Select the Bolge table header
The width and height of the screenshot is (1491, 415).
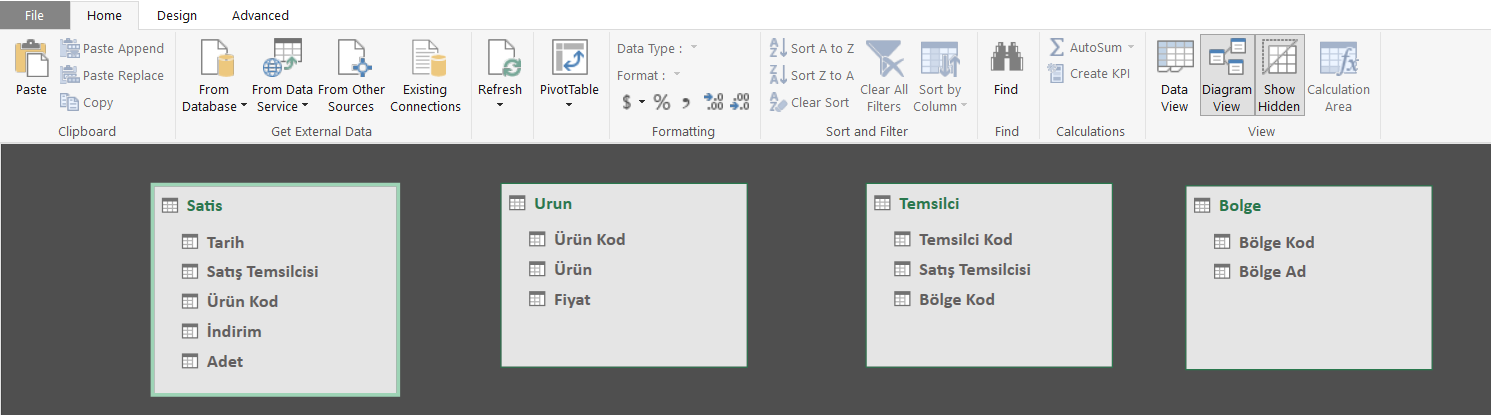(x=1239, y=205)
